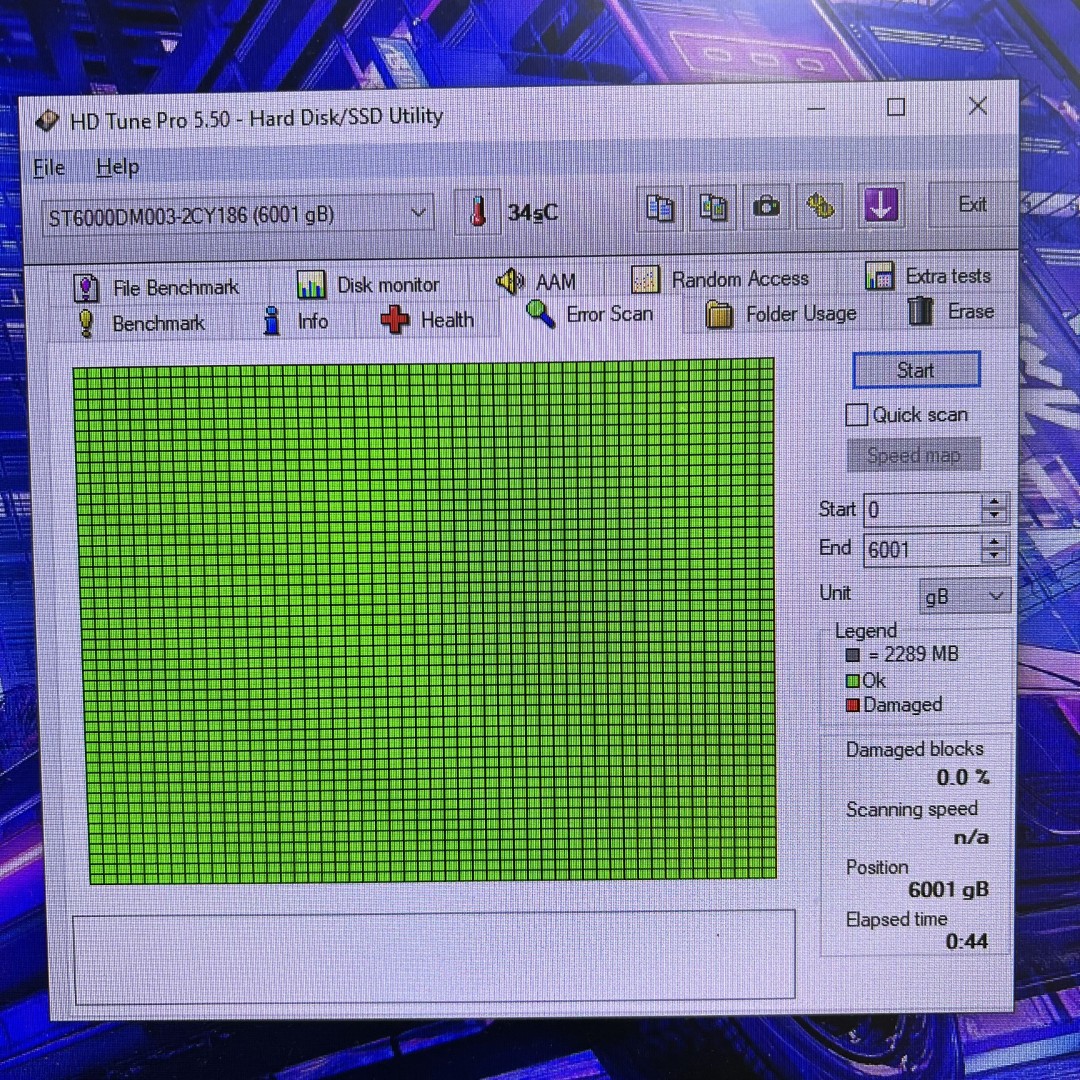
Task: Open the Health tab
Action: 428,321
